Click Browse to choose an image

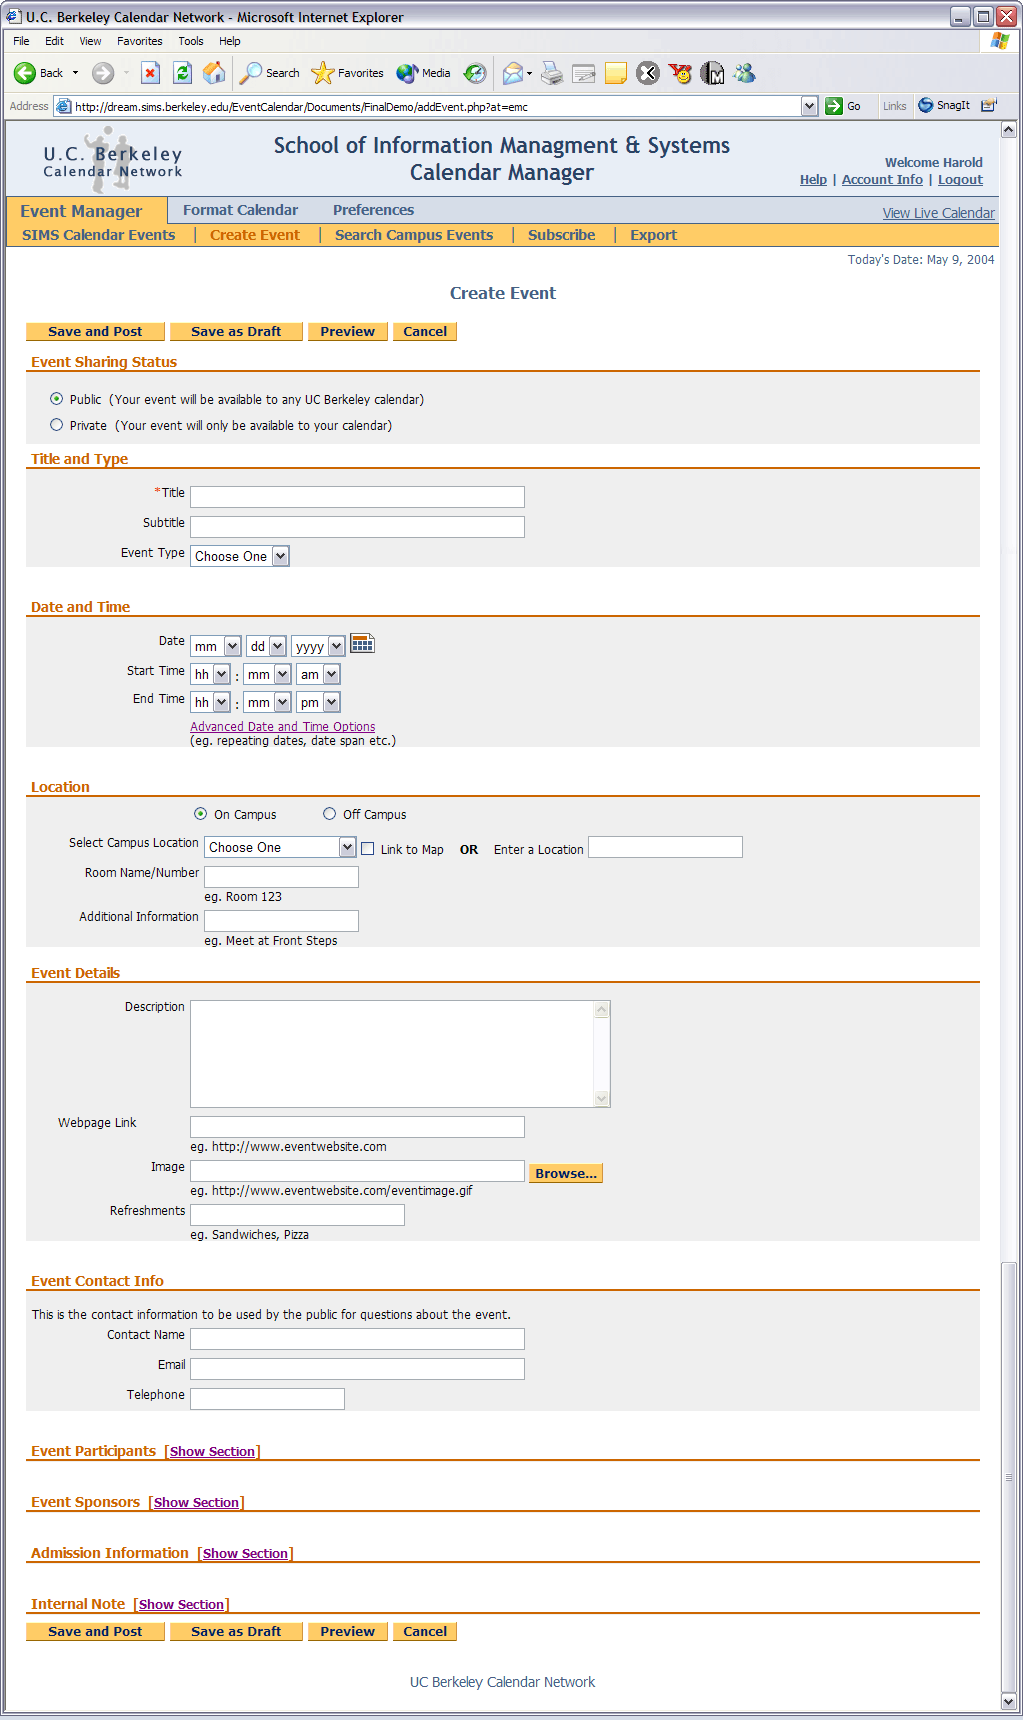click(x=566, y=1173)
